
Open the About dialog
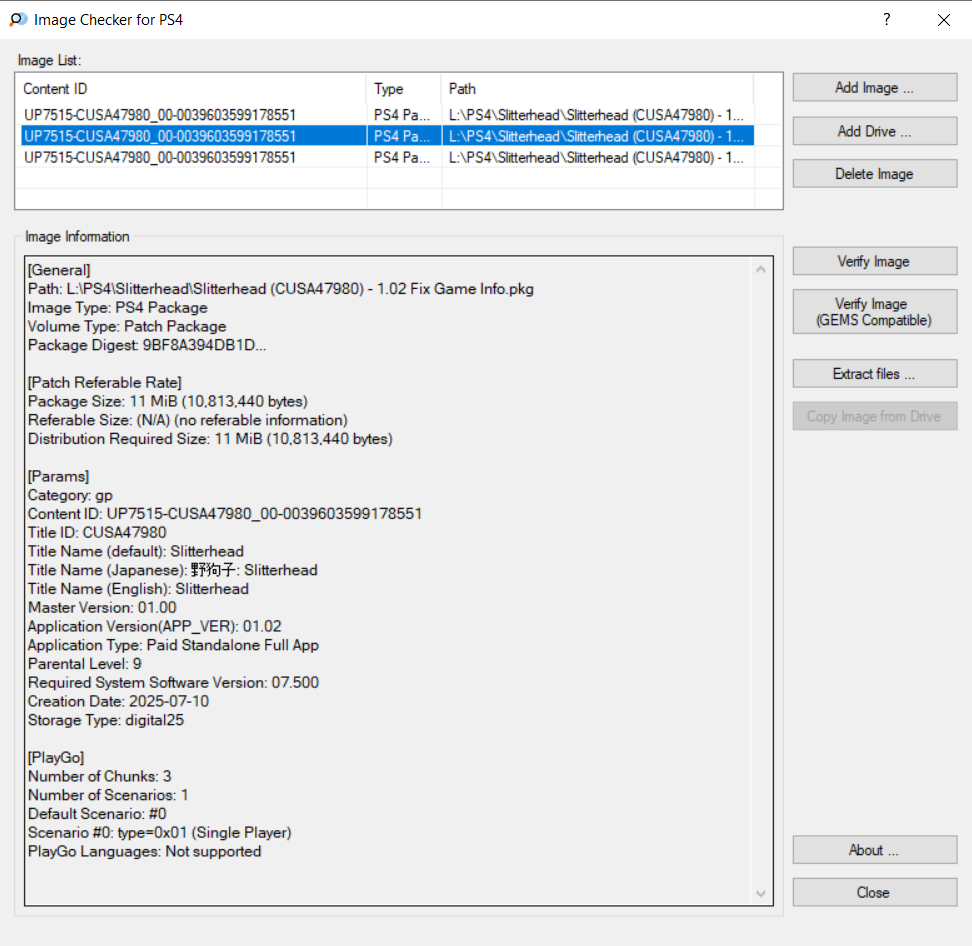coord(874,850)
